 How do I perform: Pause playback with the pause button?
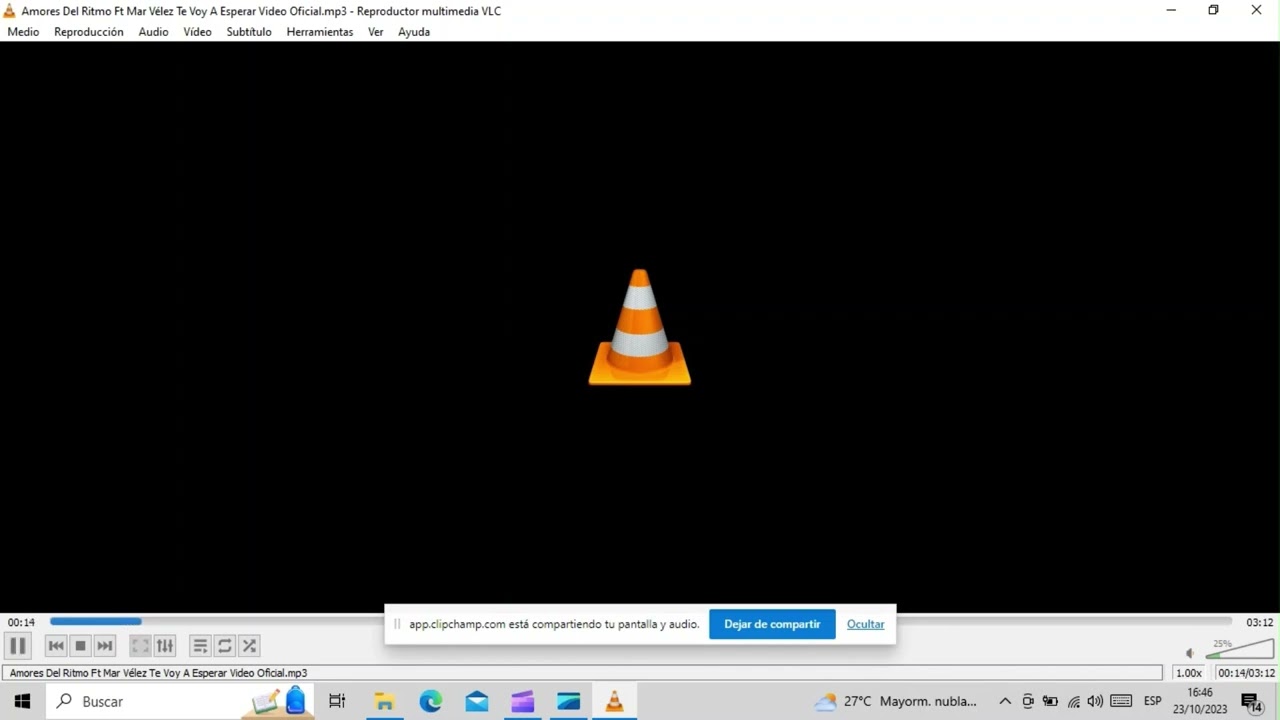(x=18, y=646)
